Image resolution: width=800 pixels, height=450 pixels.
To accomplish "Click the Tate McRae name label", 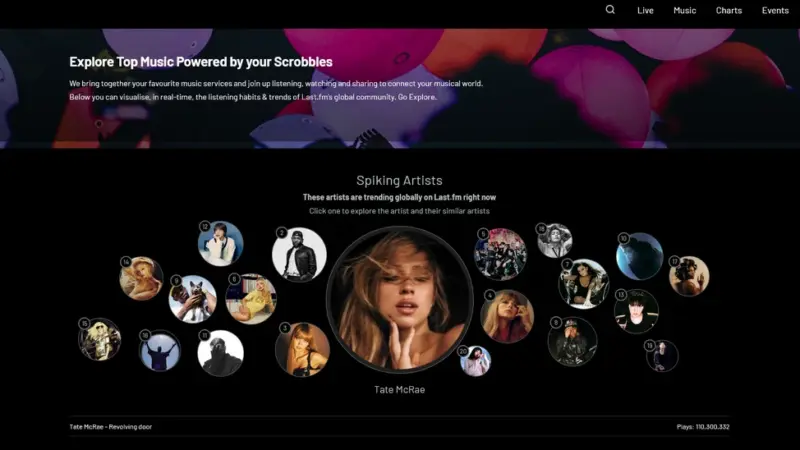I will tap(399, 389).
